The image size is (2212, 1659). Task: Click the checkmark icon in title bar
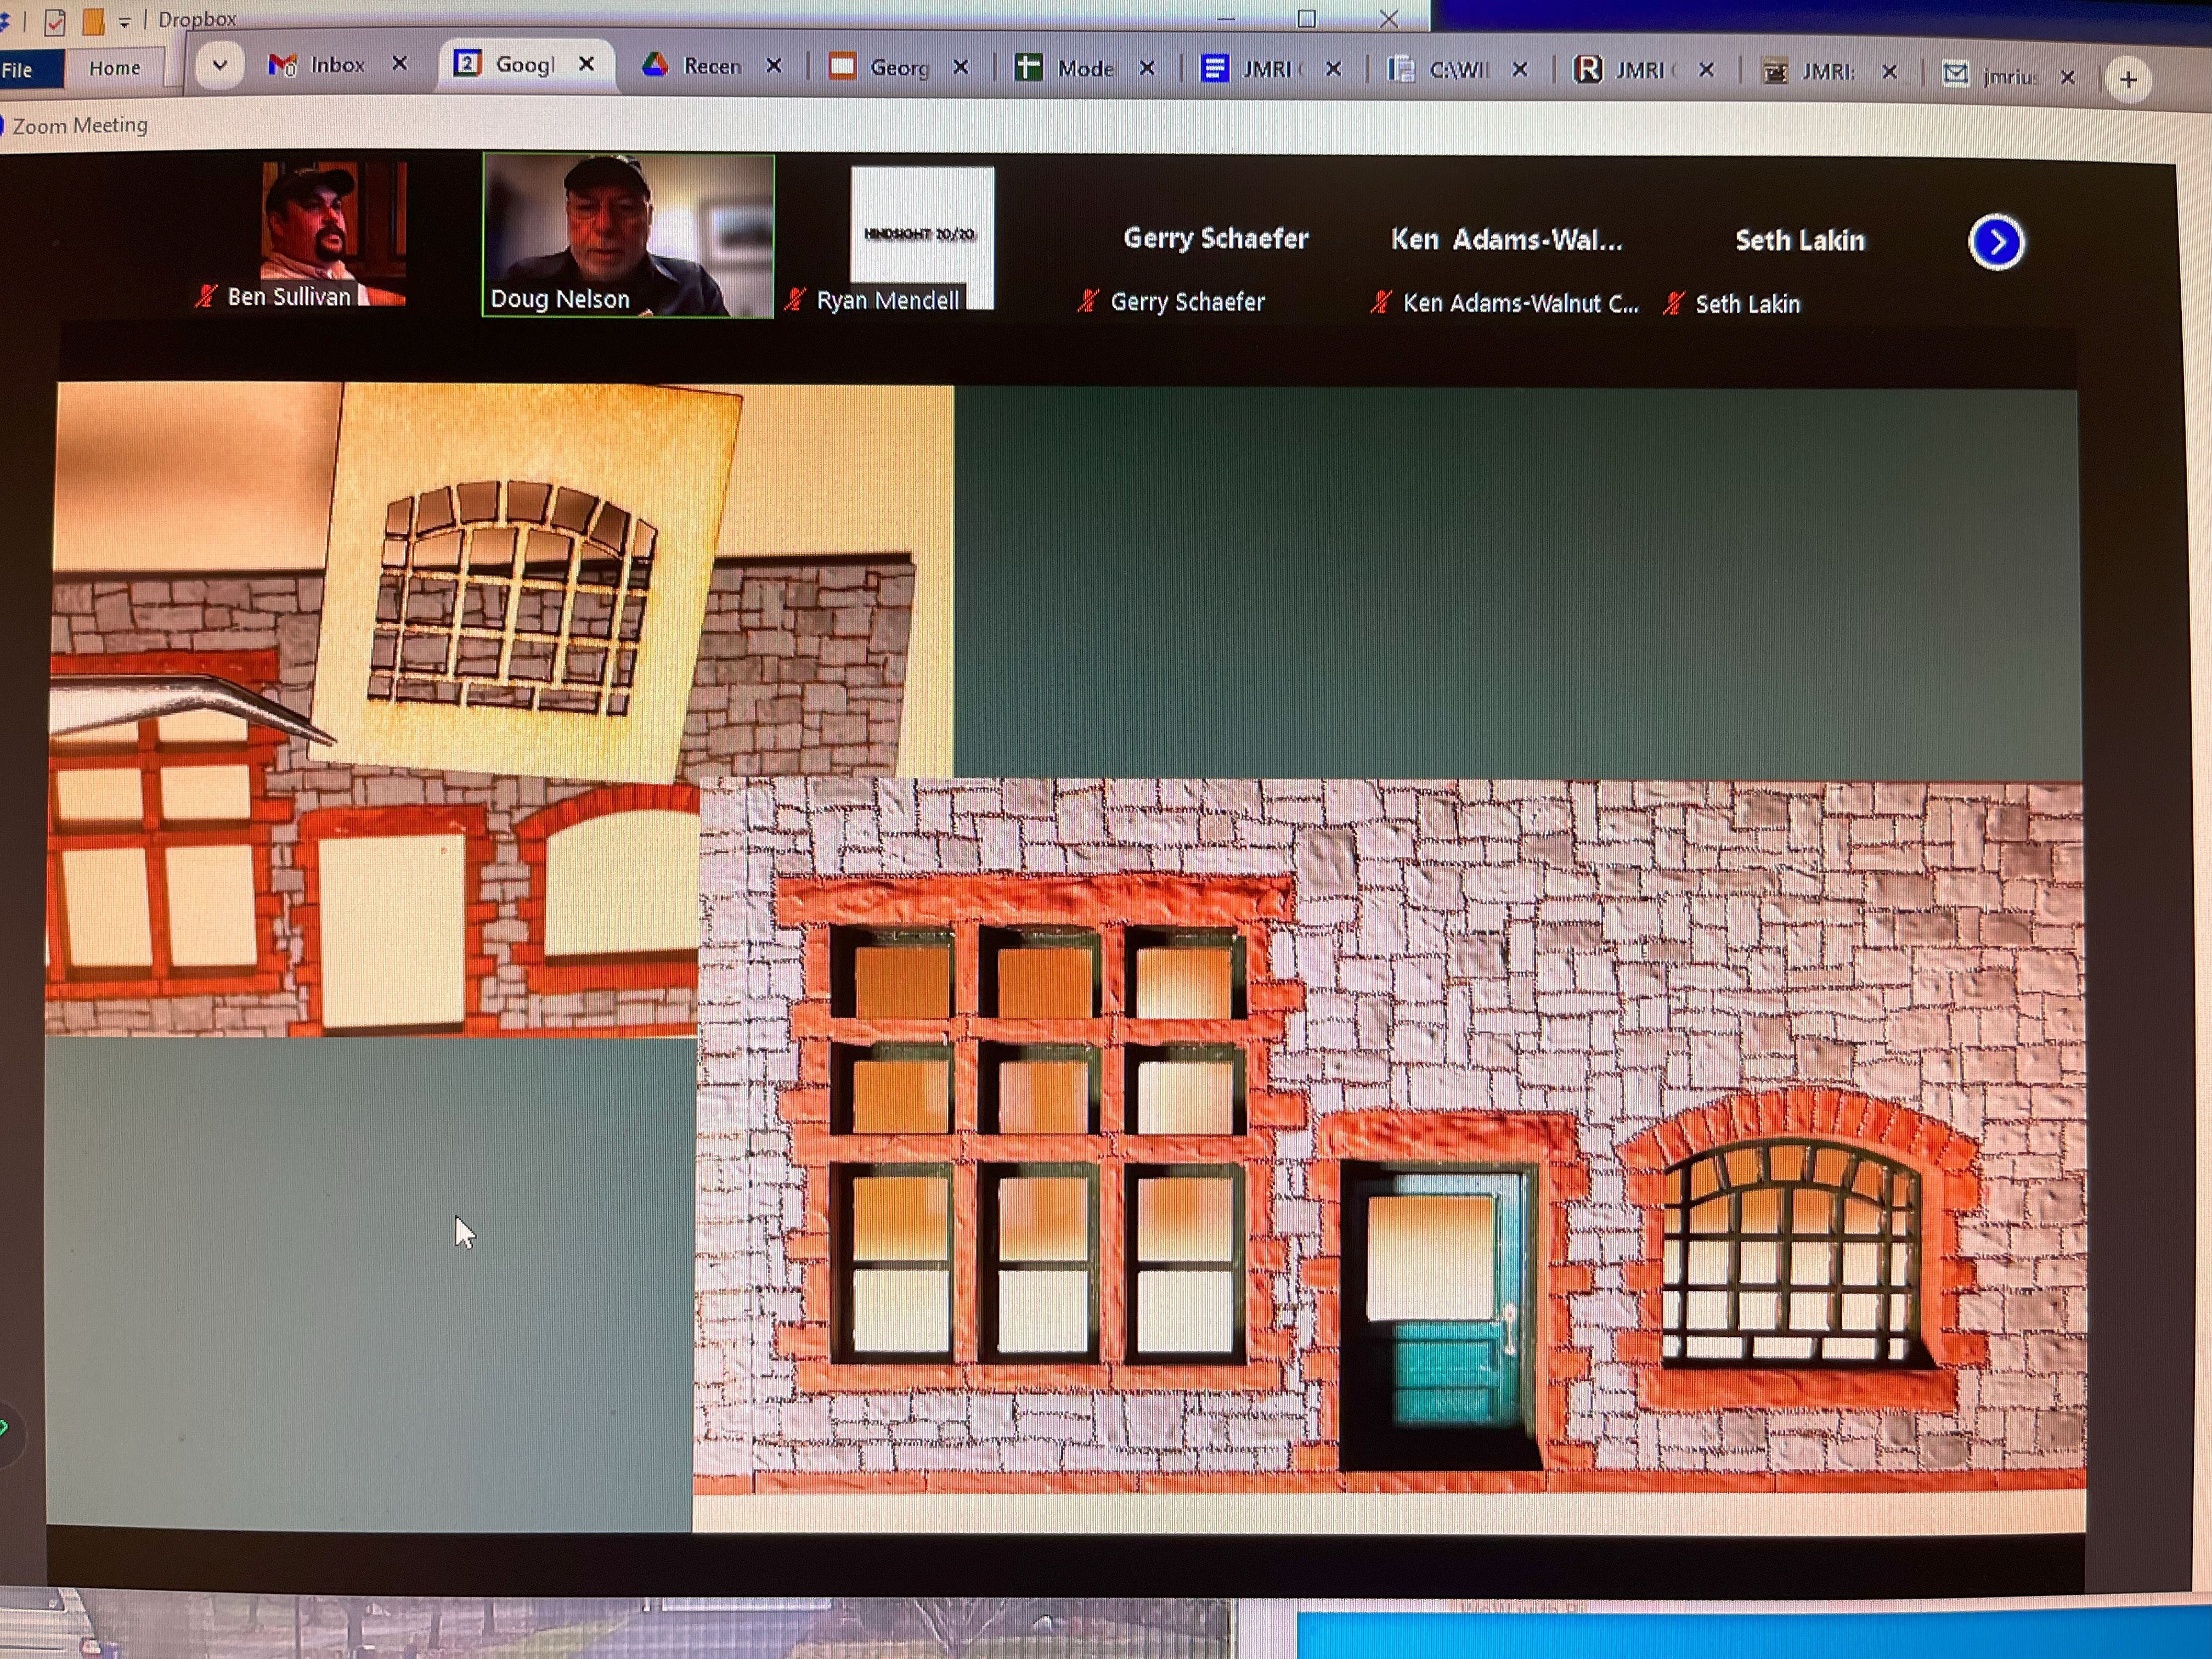(55, 21)
